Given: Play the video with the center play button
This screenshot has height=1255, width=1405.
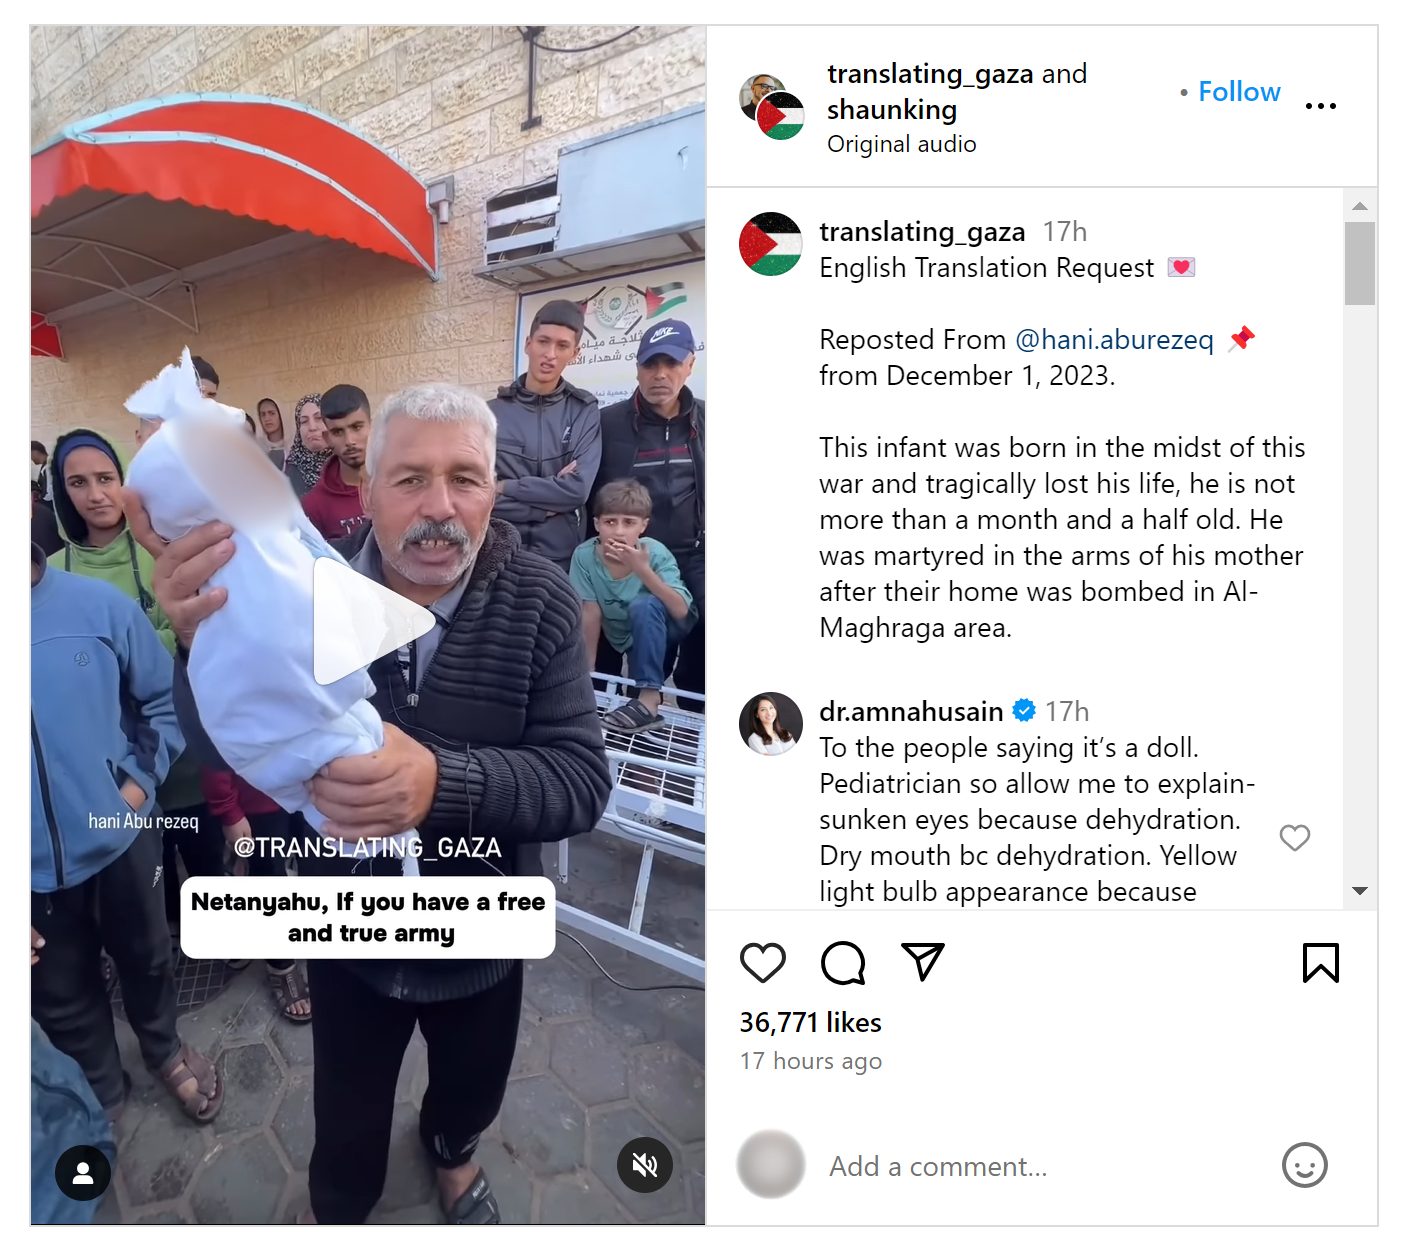Looking at the screenshot, I should pos(371,621).
